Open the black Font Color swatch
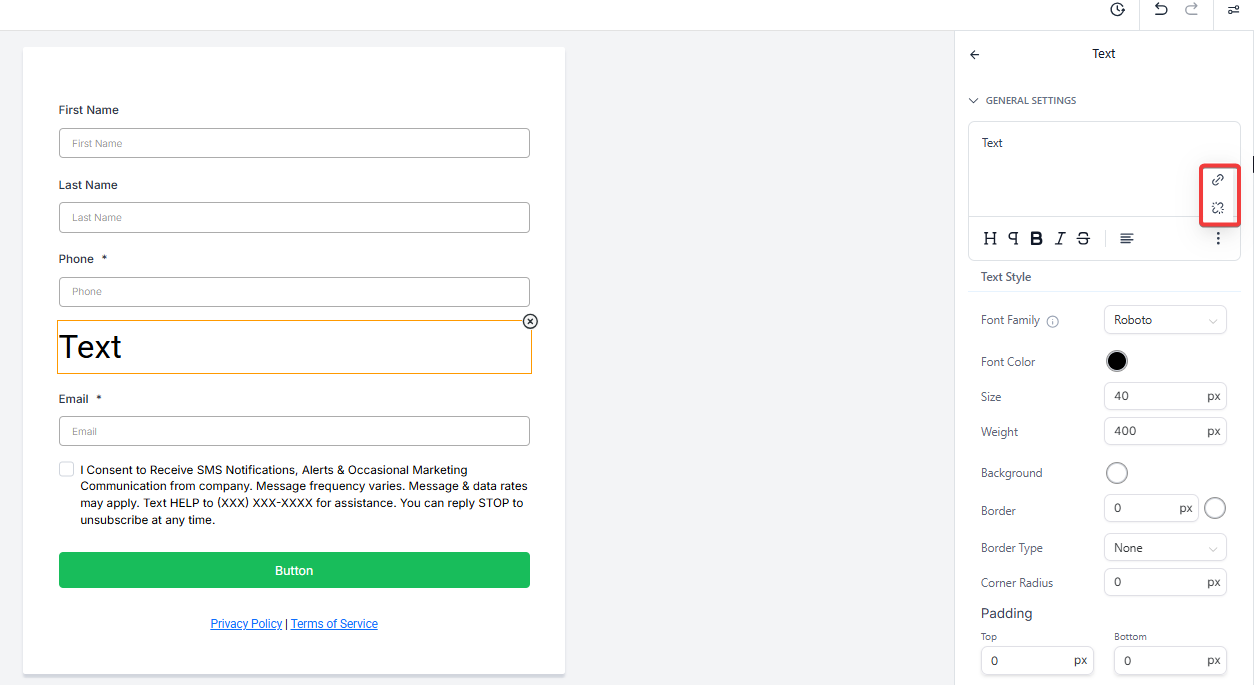The height and width of the screenshot is (685, 1254). (x=1116, y=361)
